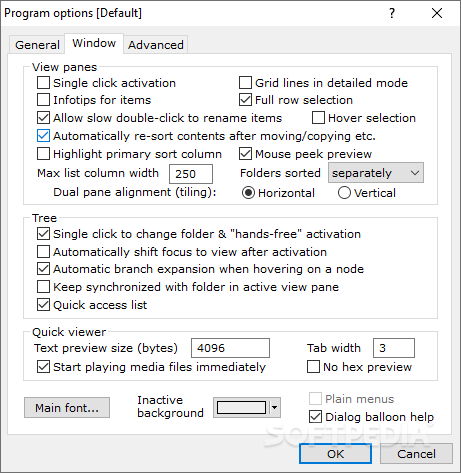Open the Main font dialog

tap(67, 407)
